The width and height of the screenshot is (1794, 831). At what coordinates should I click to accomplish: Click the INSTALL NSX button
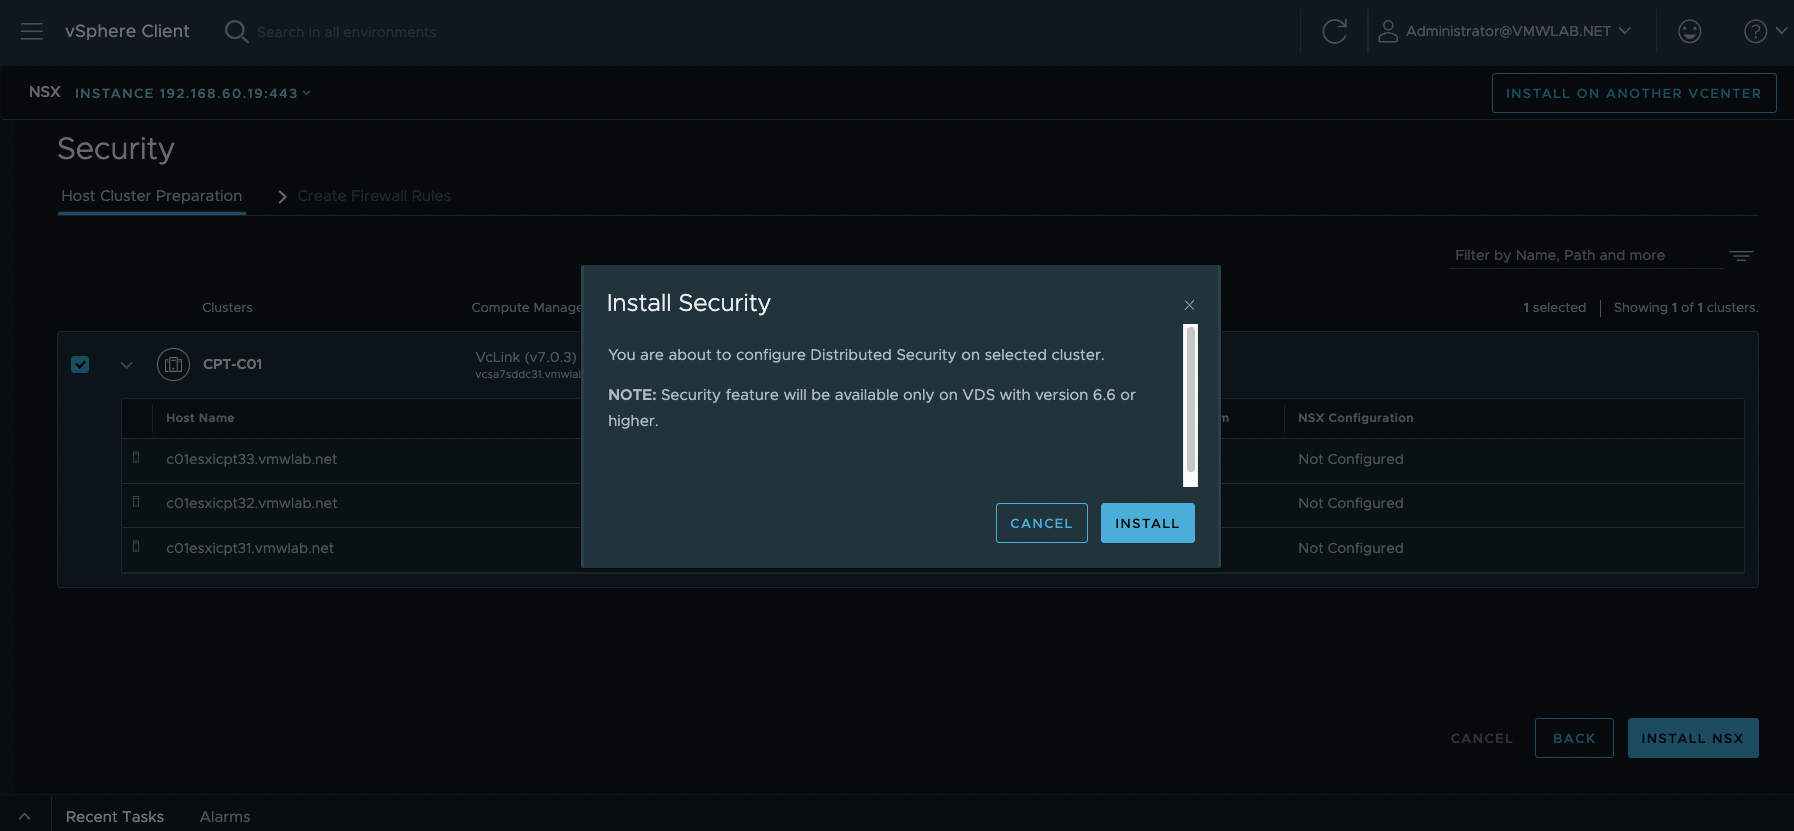click(1693, 738)
